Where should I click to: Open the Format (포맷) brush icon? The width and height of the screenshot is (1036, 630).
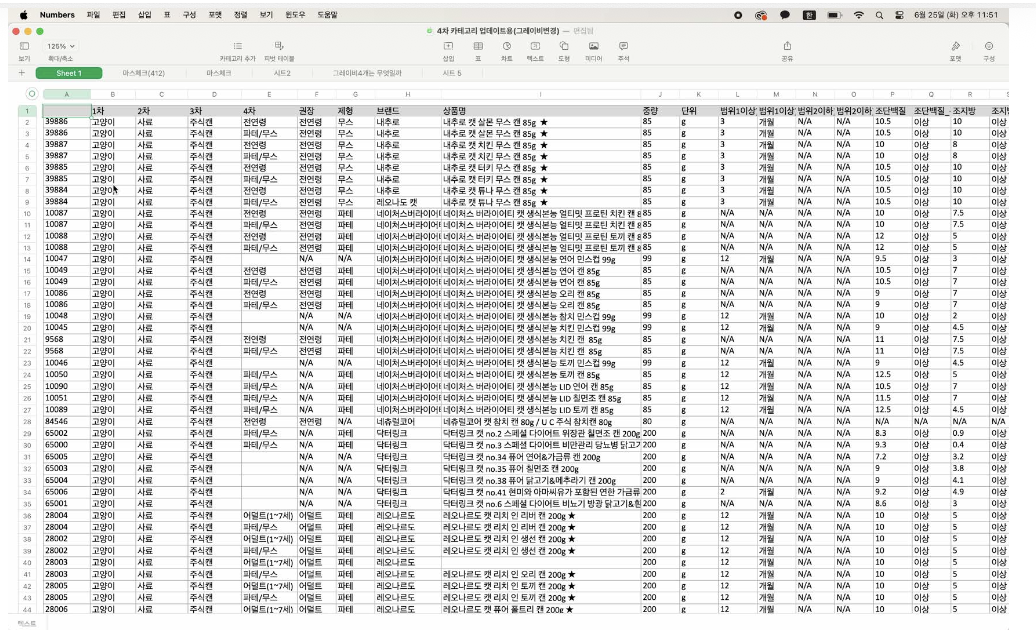(955, 46)
